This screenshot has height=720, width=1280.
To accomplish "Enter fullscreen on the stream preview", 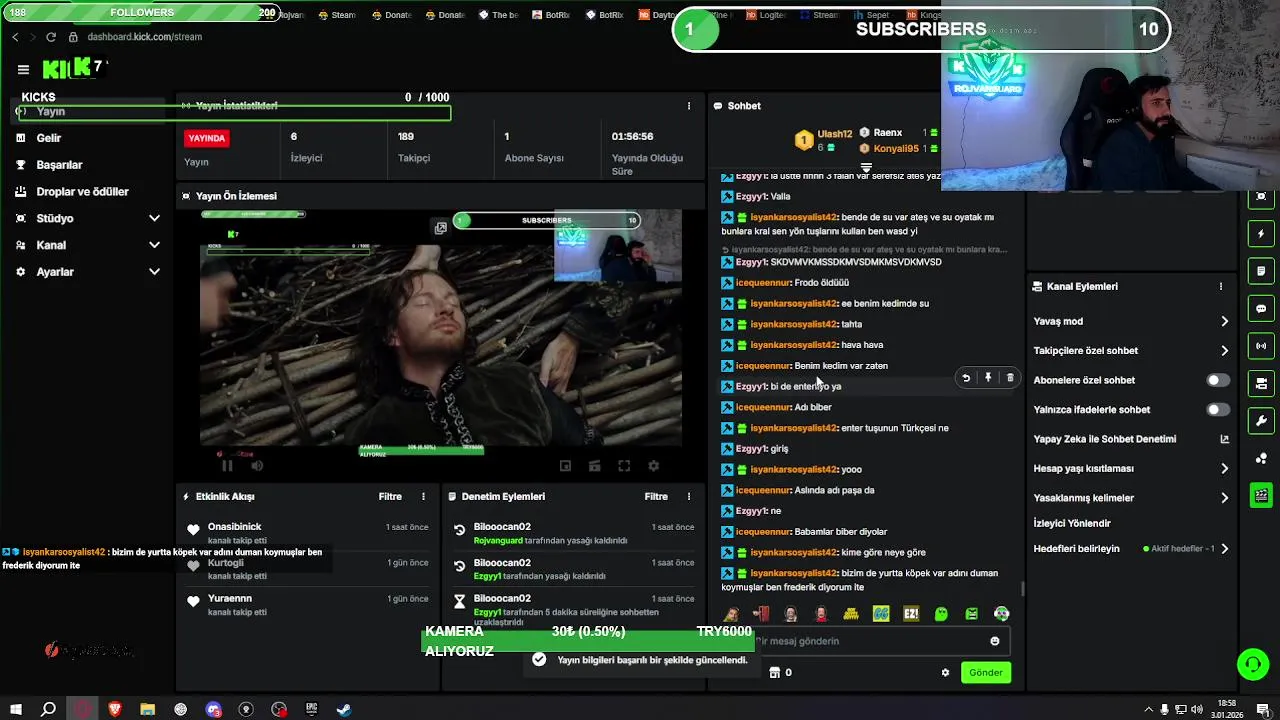I will (x=624, y=465).
